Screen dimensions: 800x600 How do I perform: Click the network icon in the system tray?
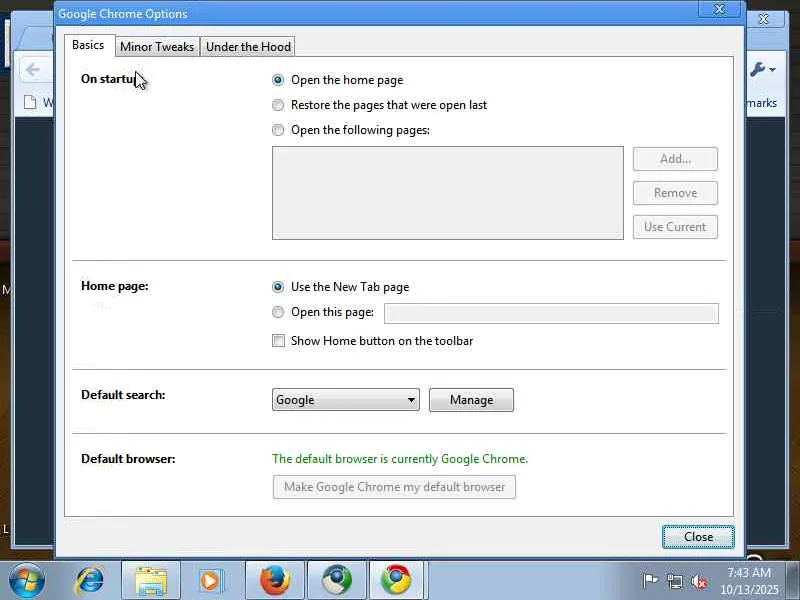[x=674, y=581]
